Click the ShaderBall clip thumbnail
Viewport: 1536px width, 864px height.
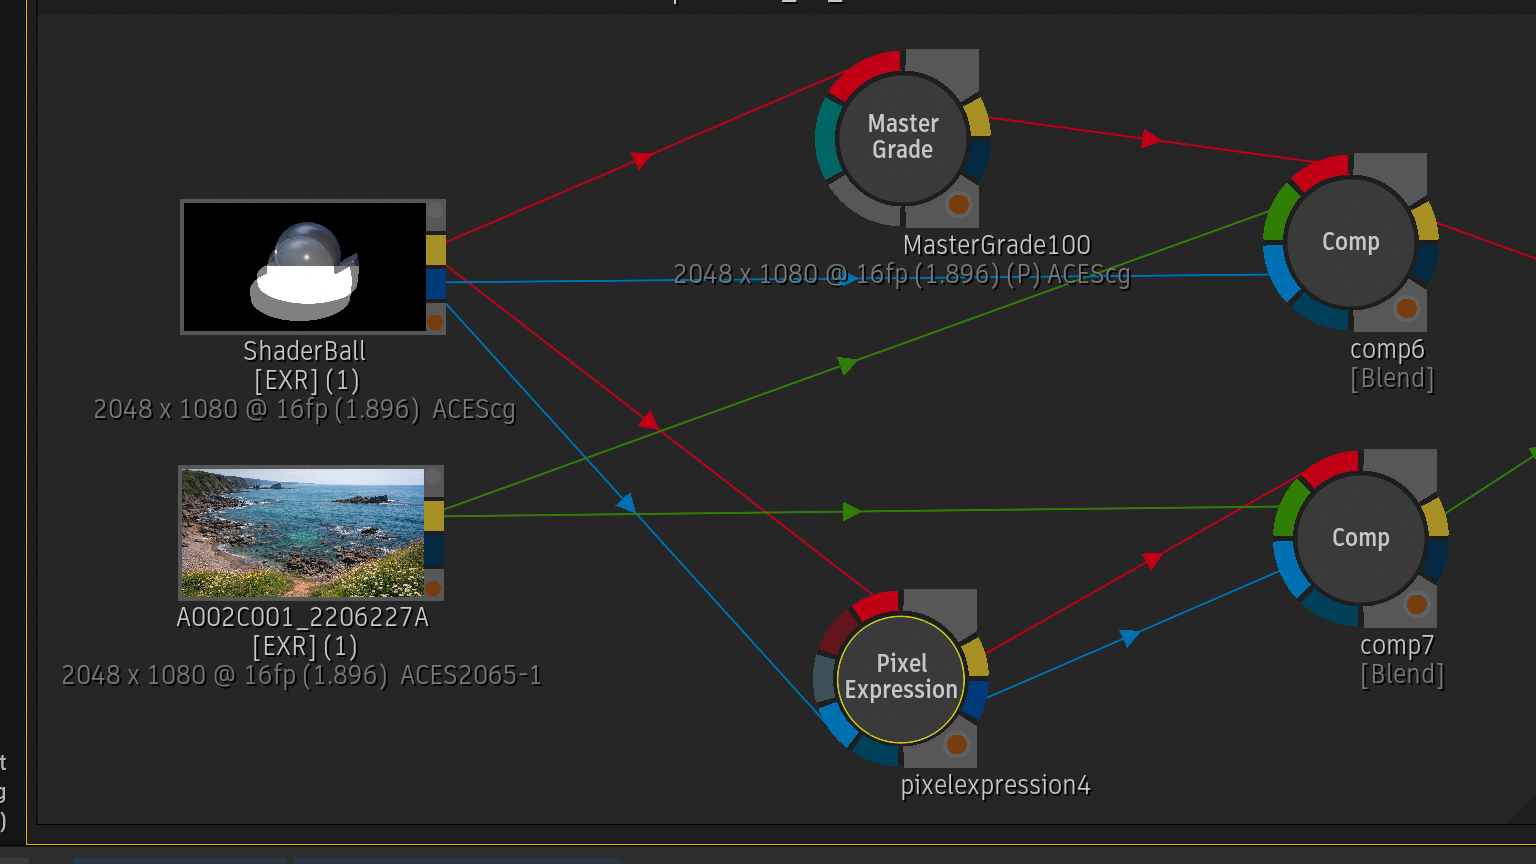pos(304,266)
